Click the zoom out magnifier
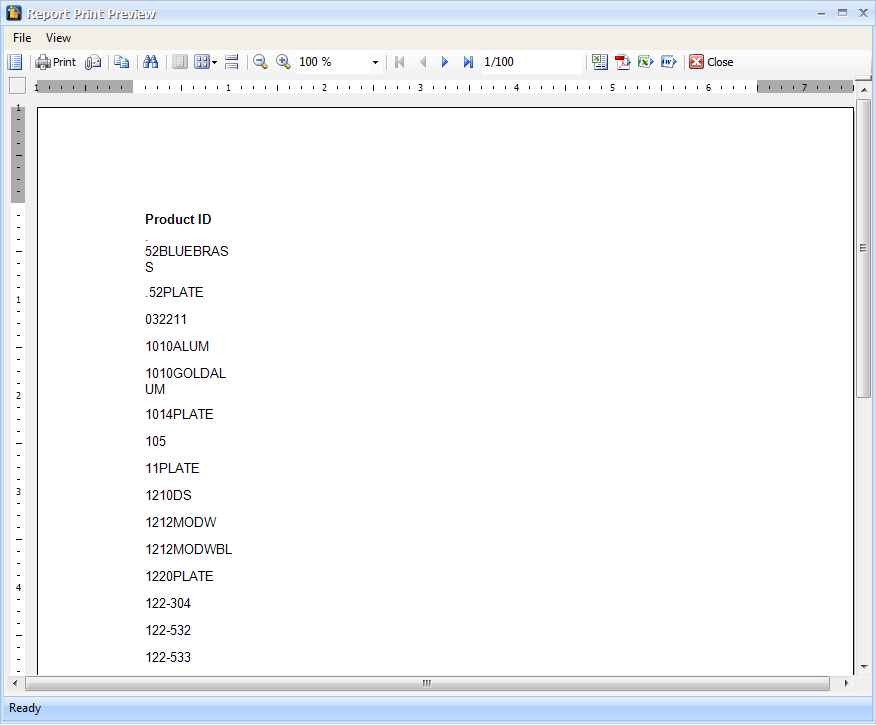The width and height of the screenshot is (876, 725). coord(260,62)
